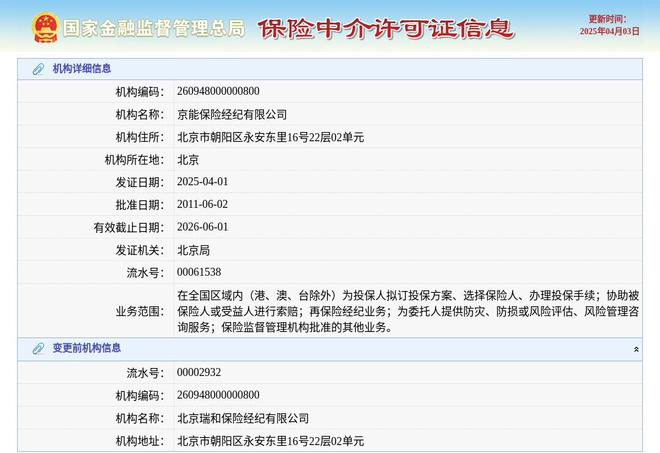The width and height of the screenshot is (660, 453).
Task: Click the 国家金融监督管理总局 title text
Action: click(x=154, y=29)
